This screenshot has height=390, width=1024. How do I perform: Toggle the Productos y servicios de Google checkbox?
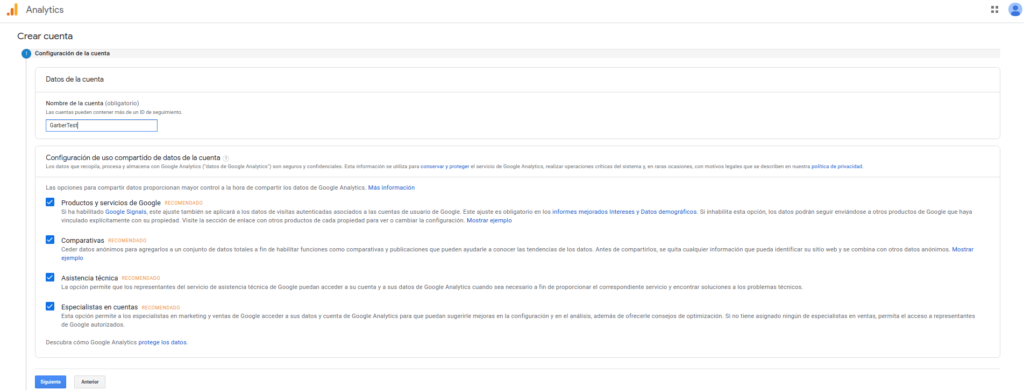coord(50,203)
